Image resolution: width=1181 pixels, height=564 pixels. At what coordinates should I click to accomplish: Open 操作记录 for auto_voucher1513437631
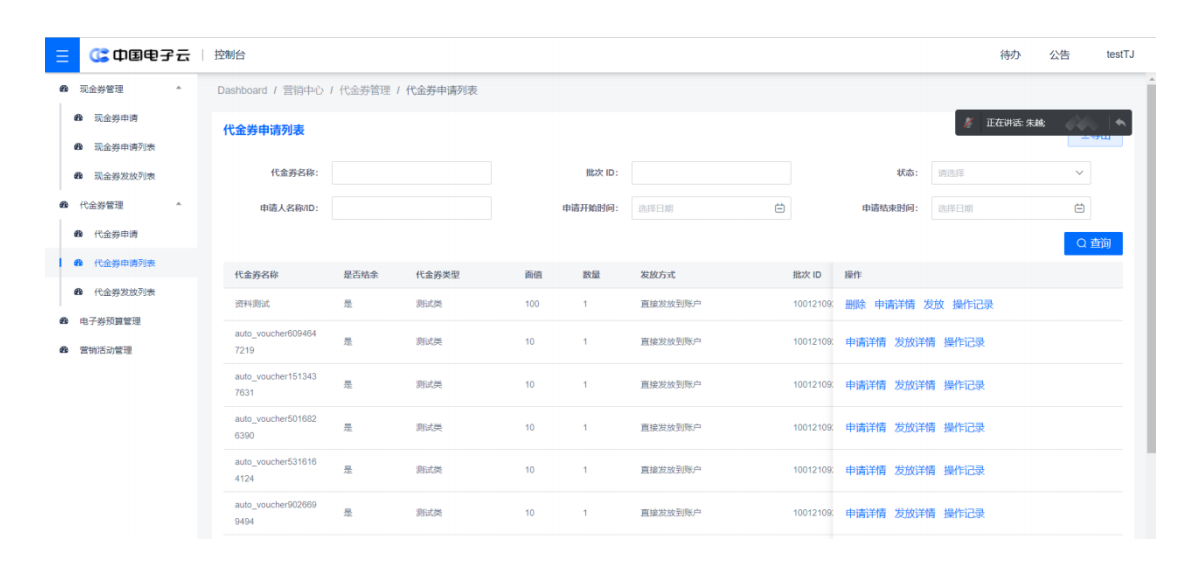pyautogui.click(x=964, y=385)
